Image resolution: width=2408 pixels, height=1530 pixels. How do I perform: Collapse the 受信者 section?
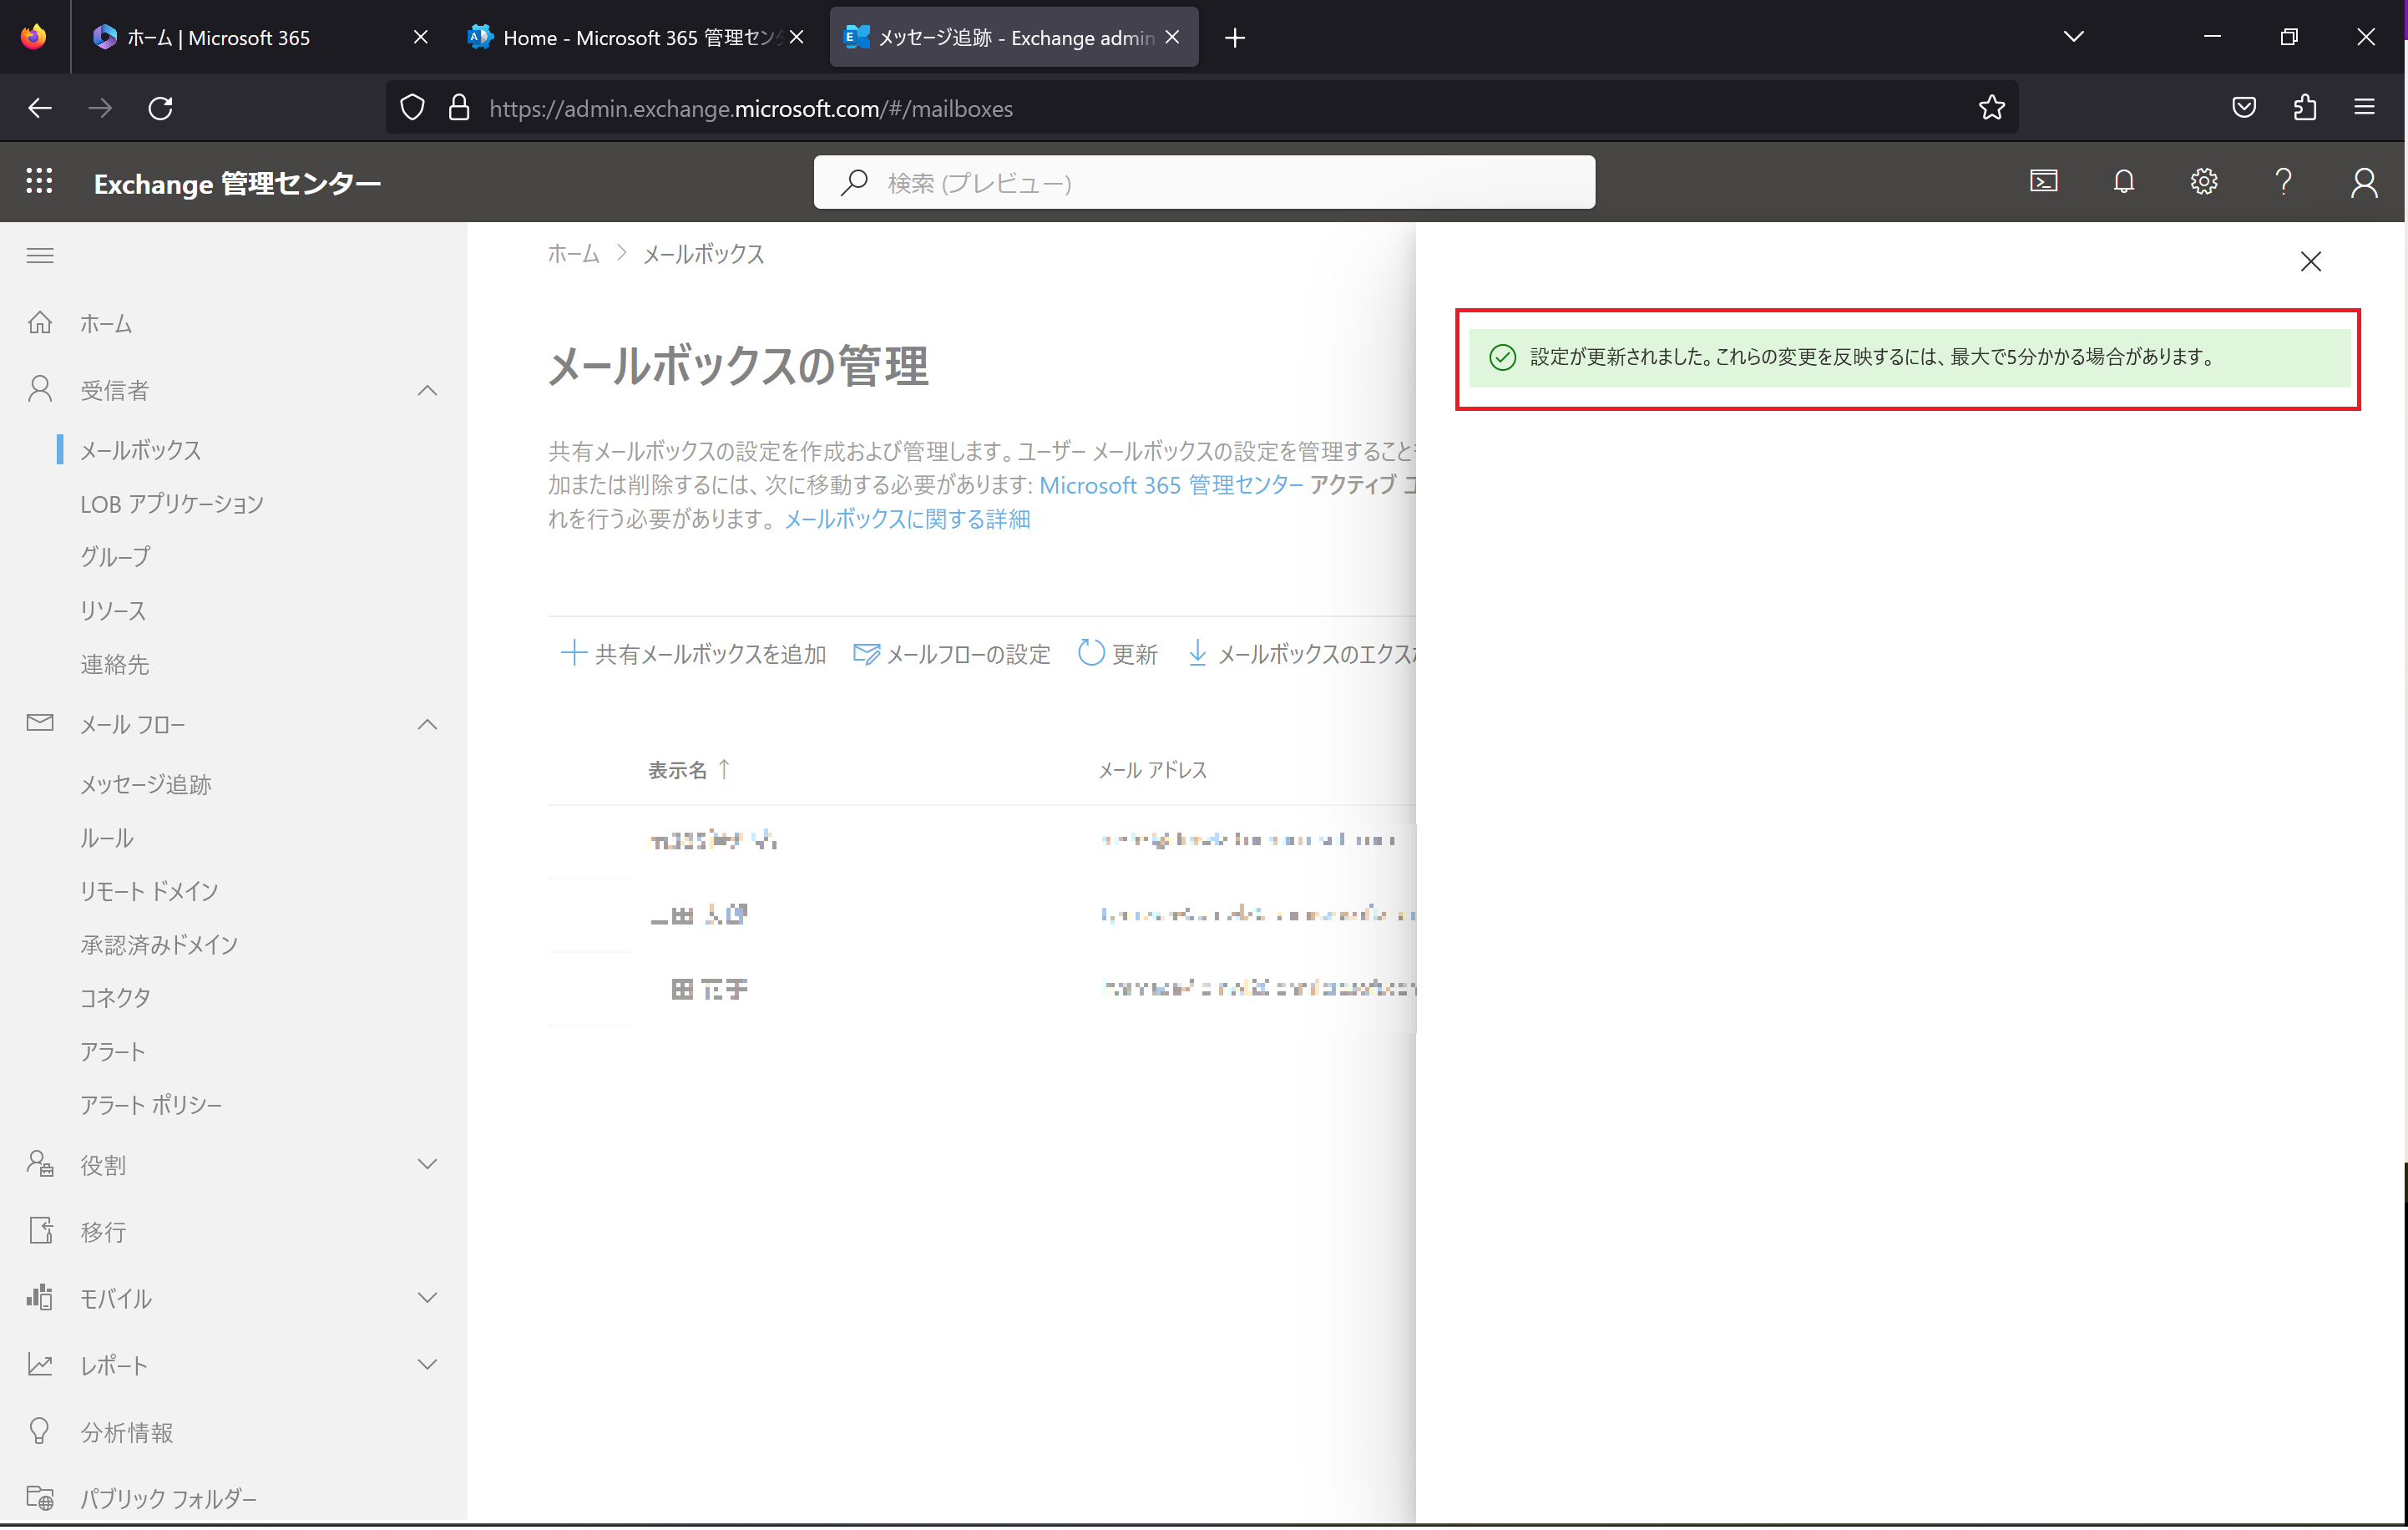pos(427,391)
